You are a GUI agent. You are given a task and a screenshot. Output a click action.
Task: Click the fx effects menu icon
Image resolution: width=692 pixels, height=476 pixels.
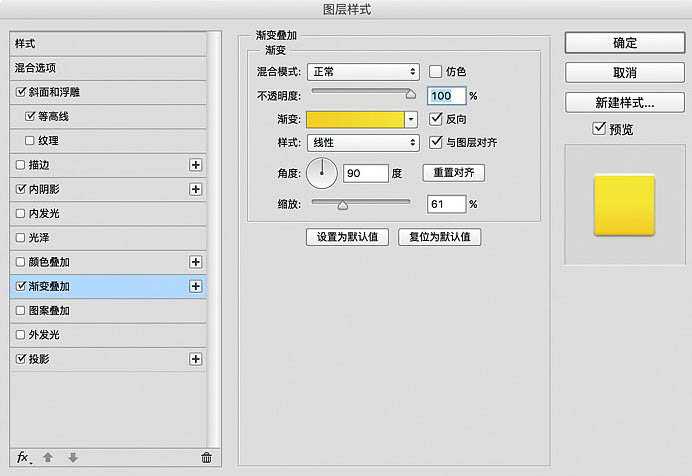coord(24,457)
